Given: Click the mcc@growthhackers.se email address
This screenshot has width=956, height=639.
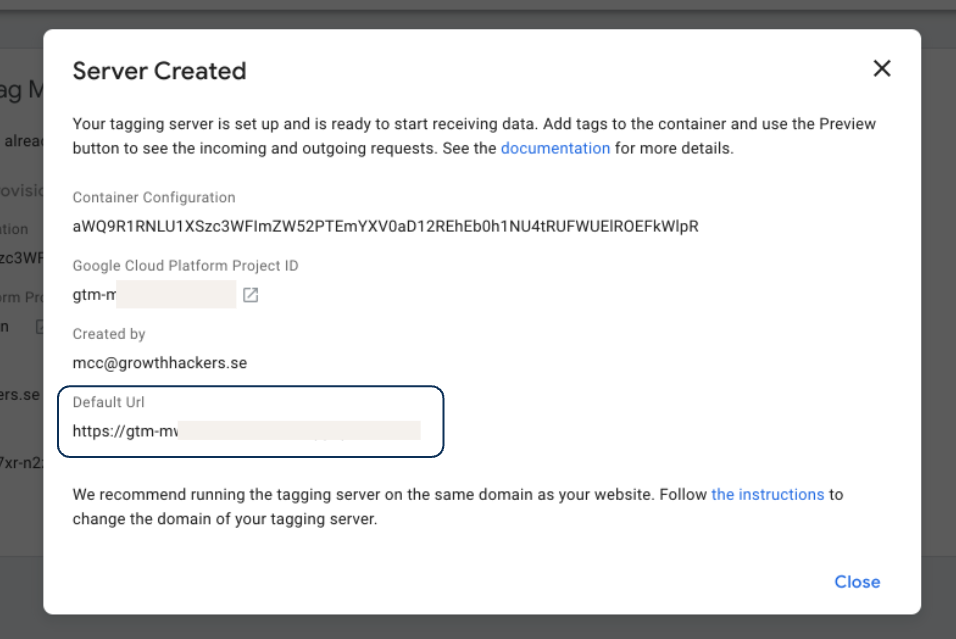Looking at the screenshot, I should (x=160, y=363).
